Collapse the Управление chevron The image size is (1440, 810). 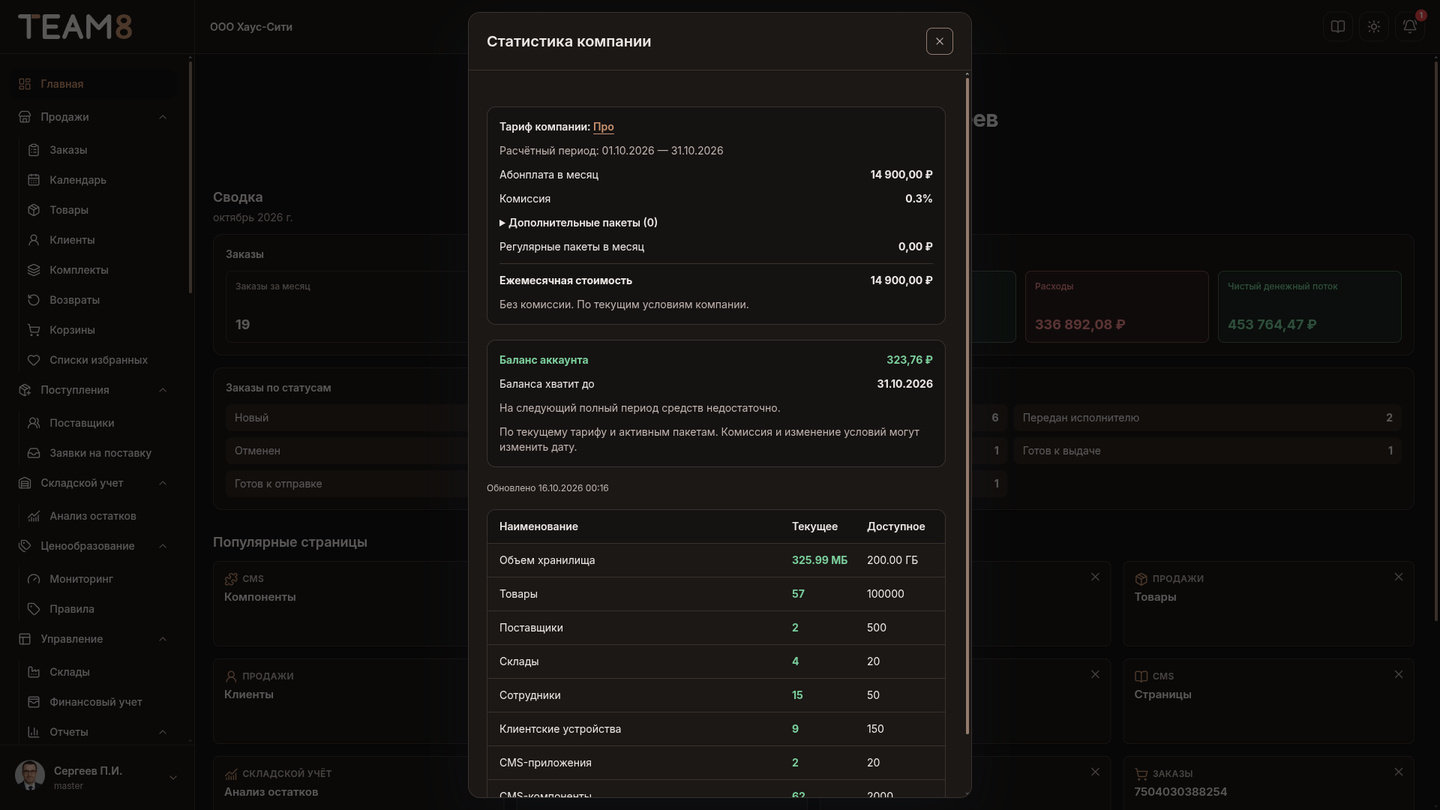point(163,639)
